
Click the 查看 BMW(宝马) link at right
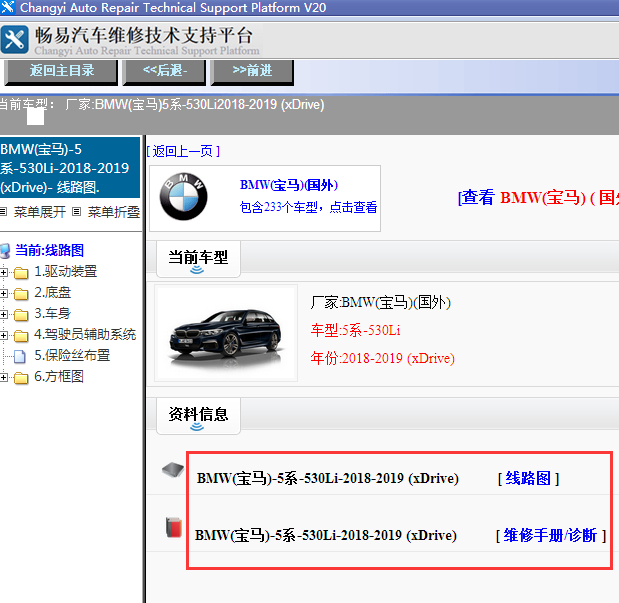(x=538, y=197)
